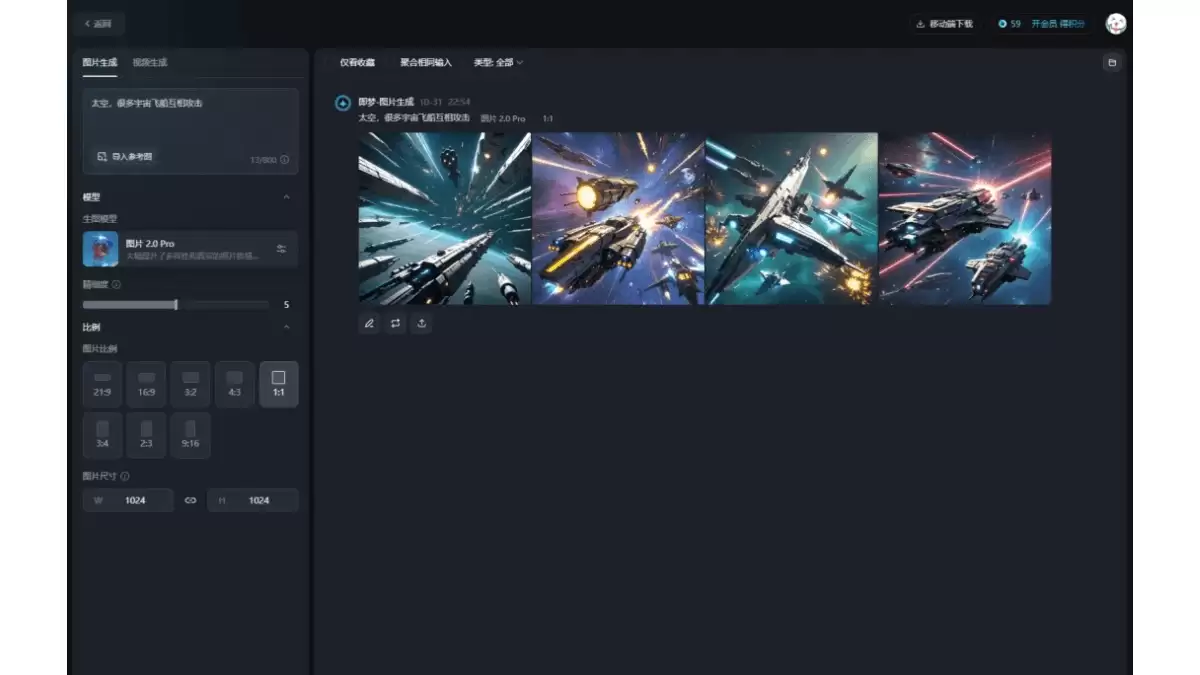Toggle the width-height link icon
The width and height of the screenshot is (1200, 675).
190,500
